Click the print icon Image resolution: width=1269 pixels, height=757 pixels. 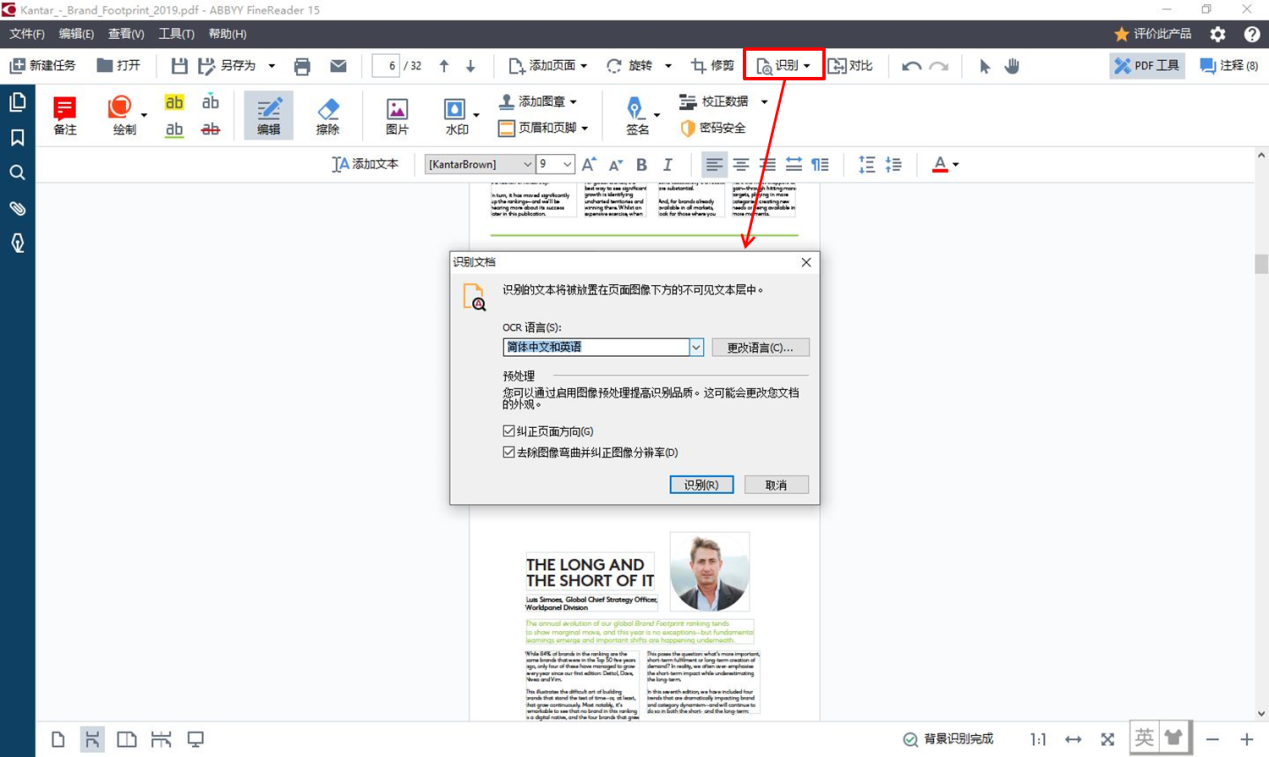tap(302, 66)
